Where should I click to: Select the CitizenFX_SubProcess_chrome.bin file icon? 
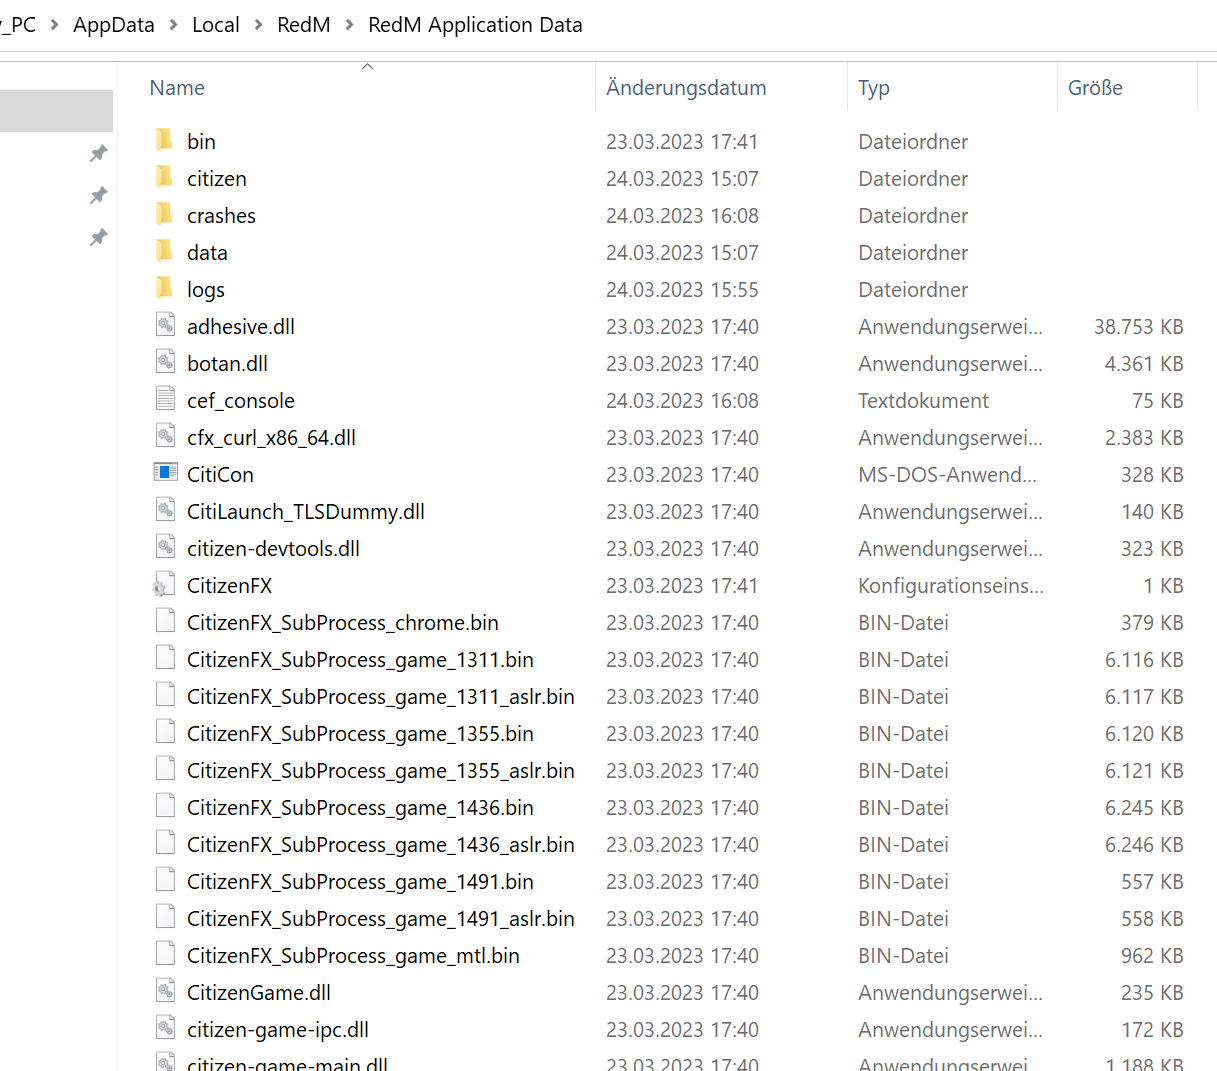click(165, 621)
